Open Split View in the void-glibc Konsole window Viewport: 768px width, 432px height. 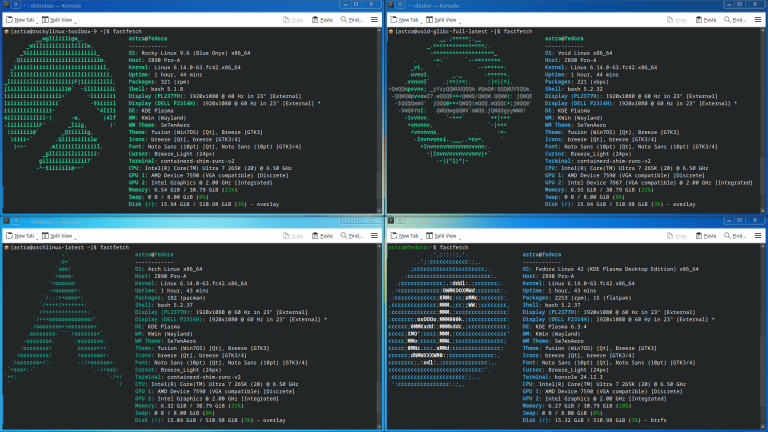tap(441, 20)
